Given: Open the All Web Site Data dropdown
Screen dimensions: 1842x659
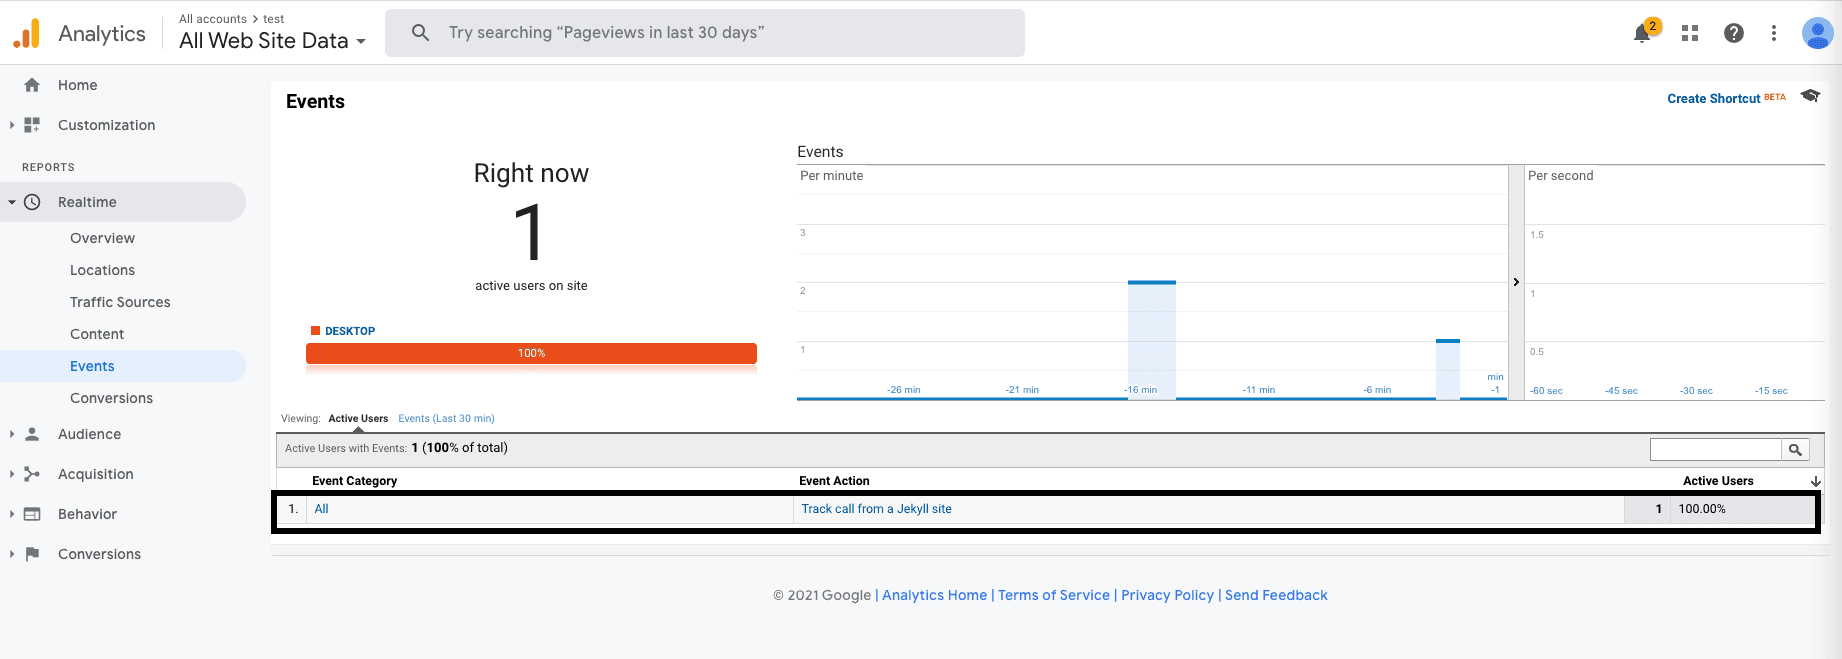Looking at the screenshot, I should coord(272,41).
